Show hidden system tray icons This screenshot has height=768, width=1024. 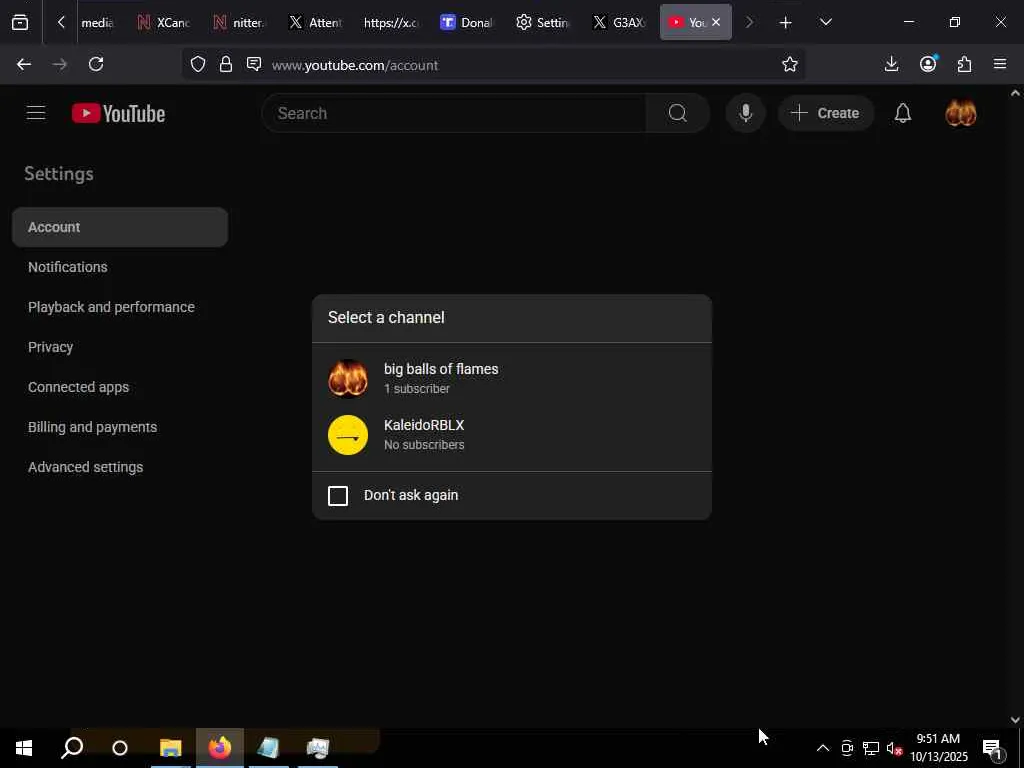click(823, 748)
